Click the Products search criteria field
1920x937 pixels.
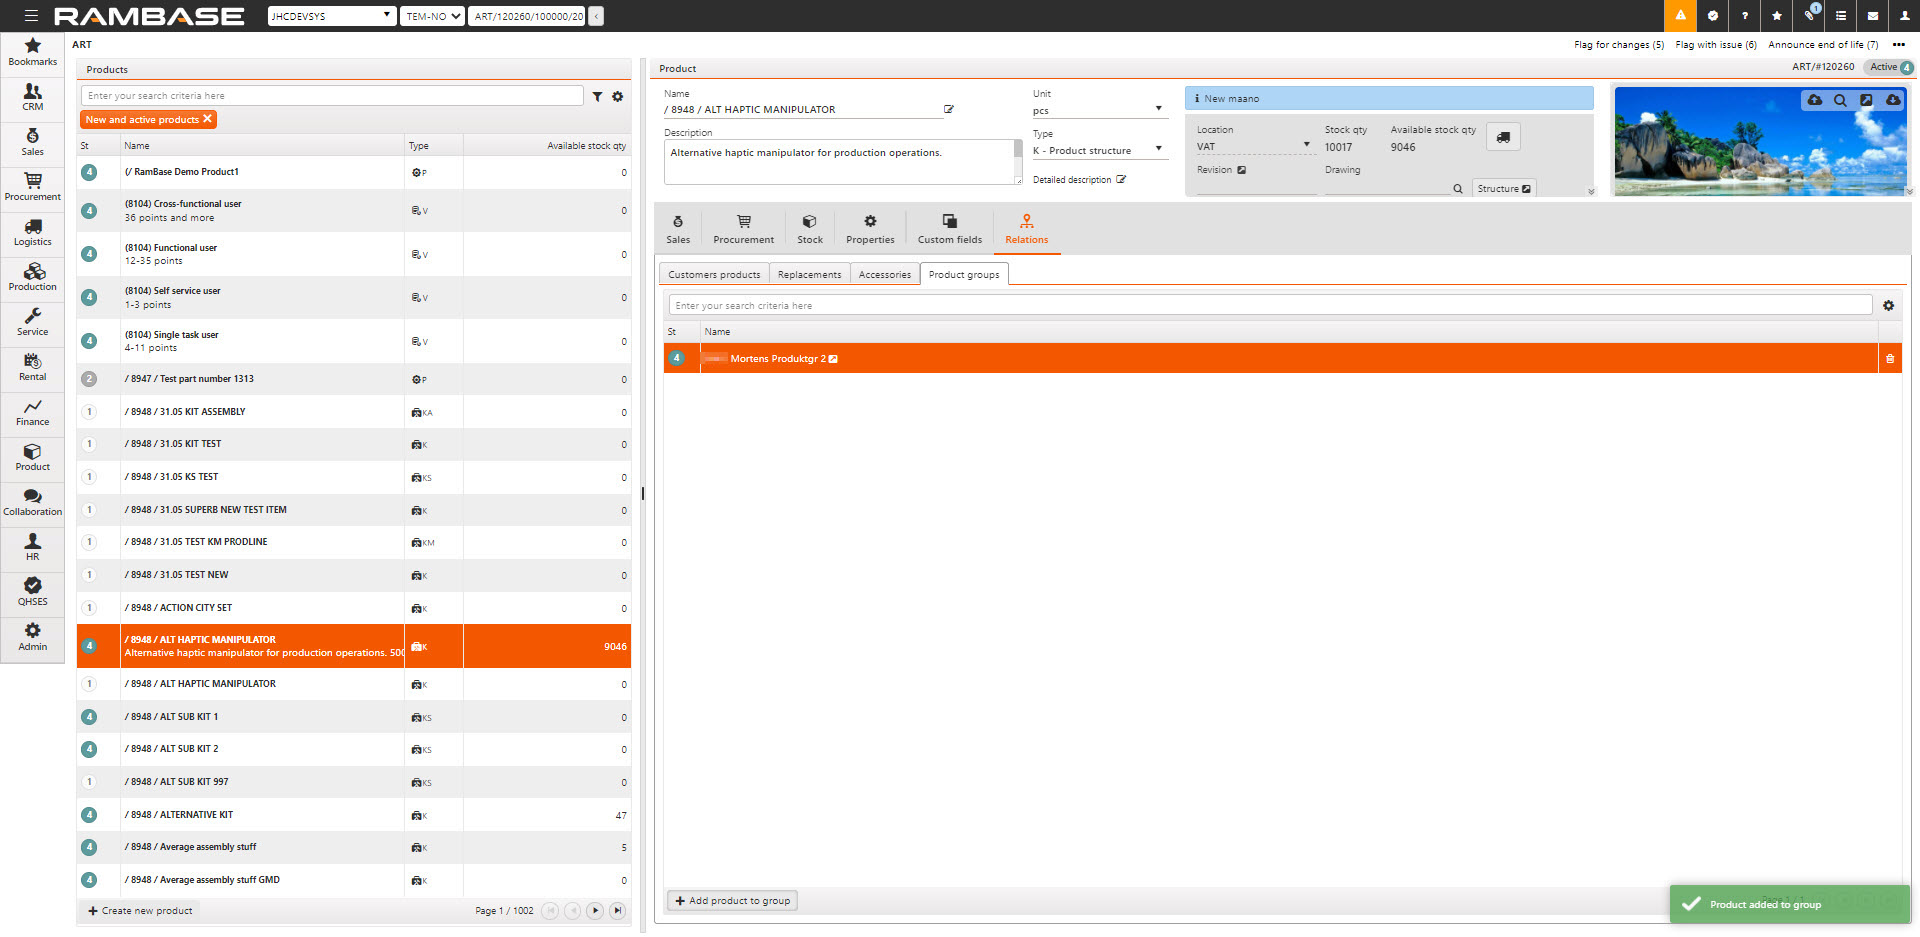click(x=332, y=96)
